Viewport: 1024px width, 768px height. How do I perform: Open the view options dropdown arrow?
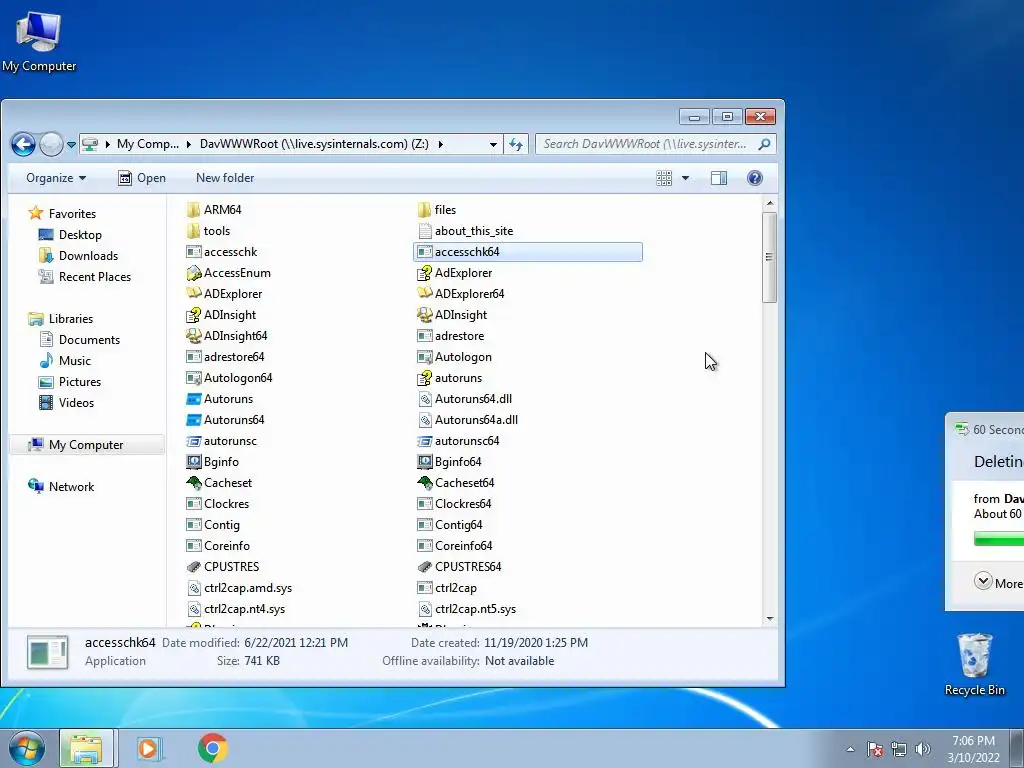(x=685, y=178)
